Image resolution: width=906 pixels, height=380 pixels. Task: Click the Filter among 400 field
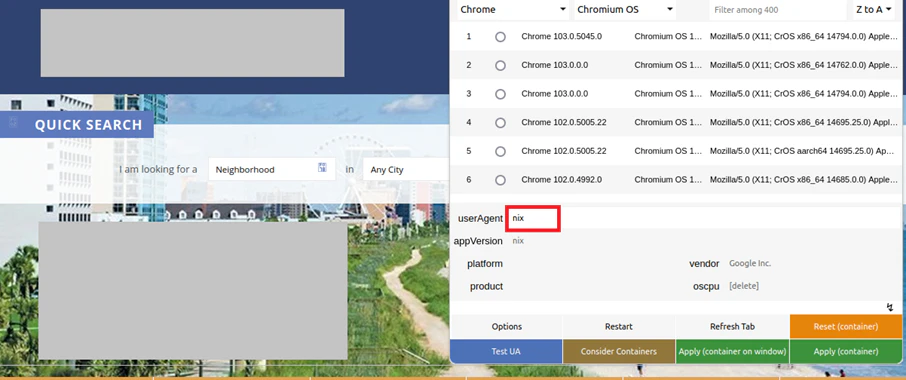click(x=778, y=10)
